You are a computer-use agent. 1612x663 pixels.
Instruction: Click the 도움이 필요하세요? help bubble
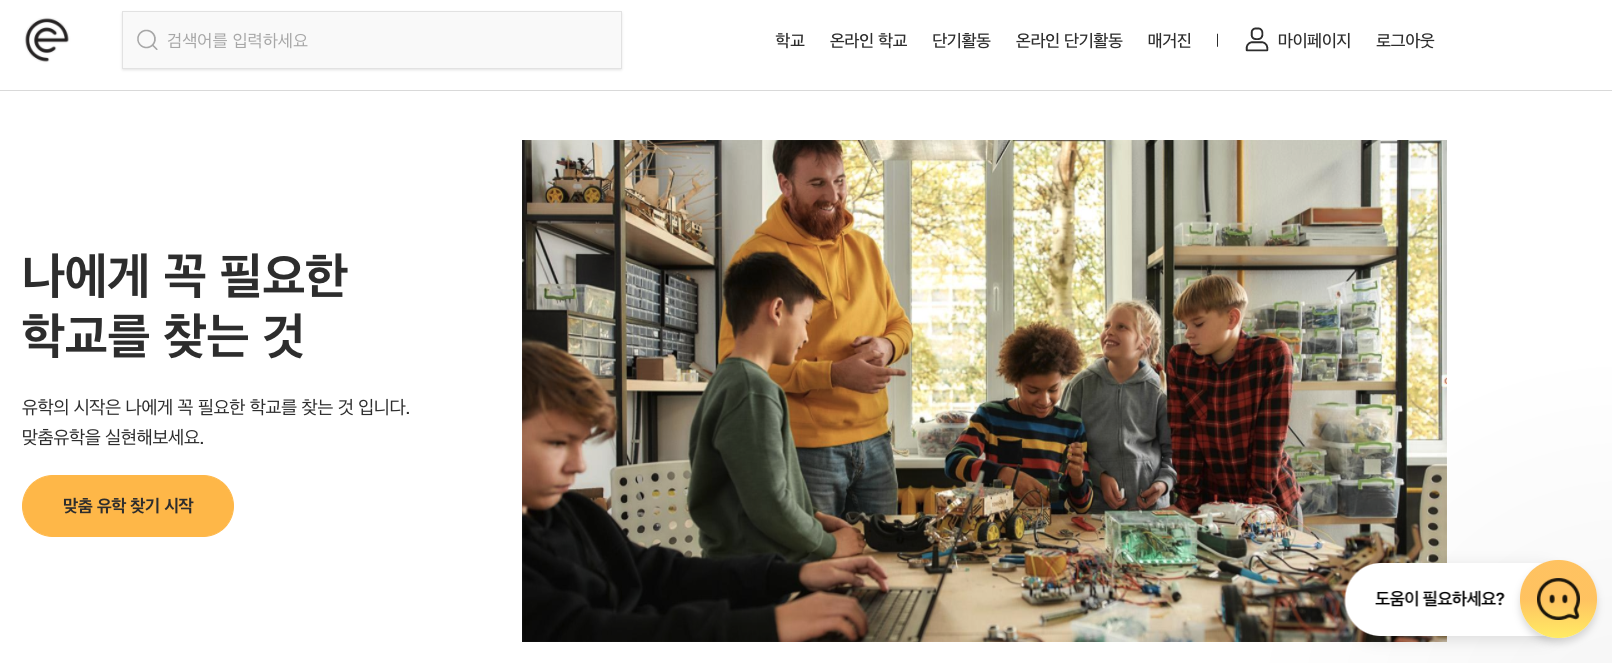coord(1439,599)
